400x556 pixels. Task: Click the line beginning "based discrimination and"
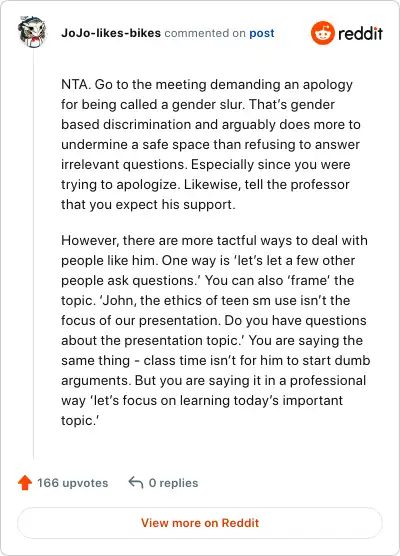pyautogui.click(x=211, y=124)
